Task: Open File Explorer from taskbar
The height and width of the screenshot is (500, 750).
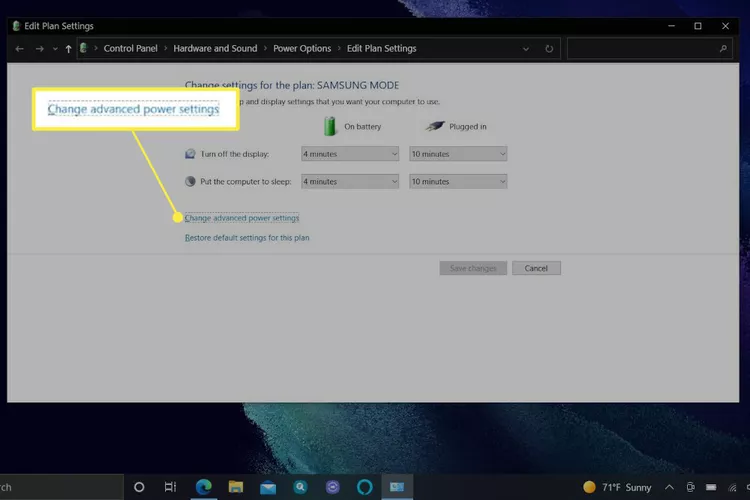Action: click(x=236, y=487)
